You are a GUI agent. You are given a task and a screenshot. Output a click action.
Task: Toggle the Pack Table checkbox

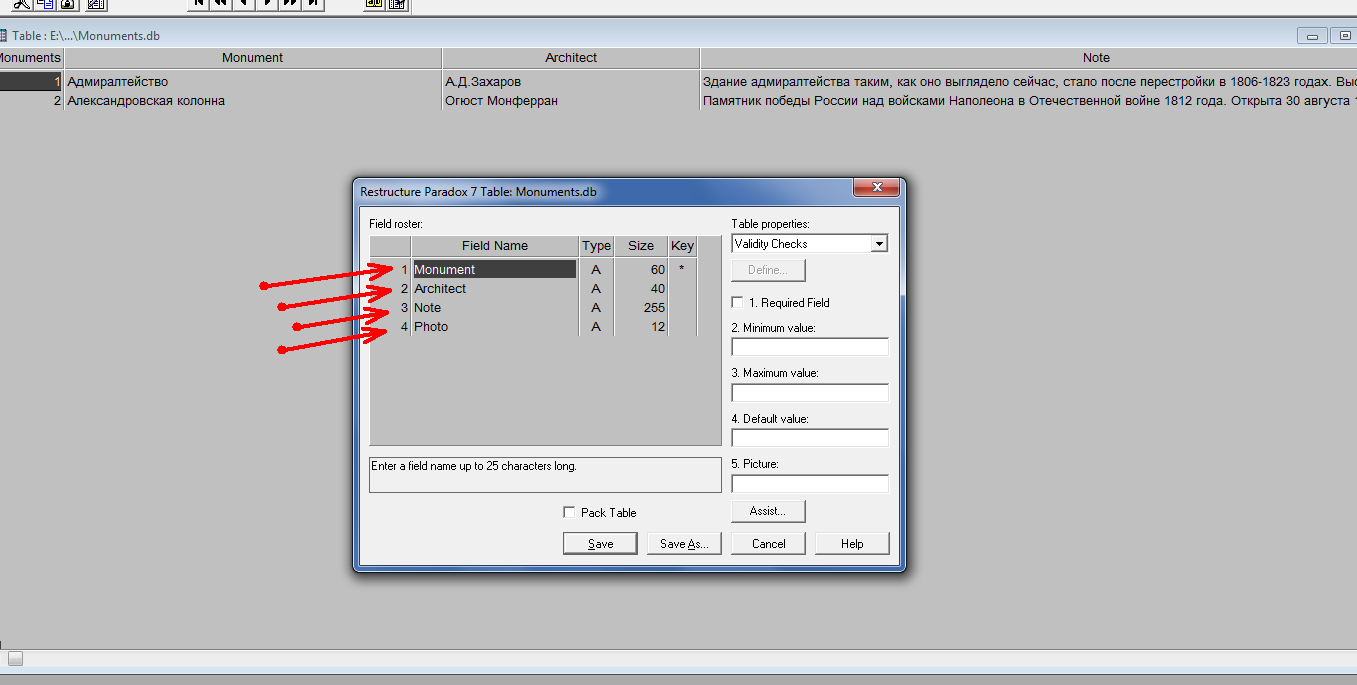tap(569, 512)
